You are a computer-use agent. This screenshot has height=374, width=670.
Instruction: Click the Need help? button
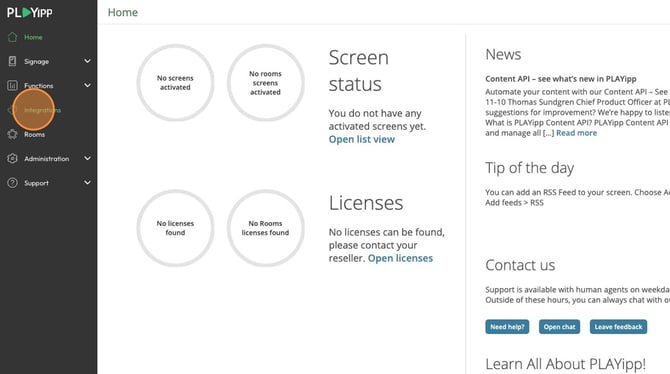pyautogui.click(x=507, y=327)
